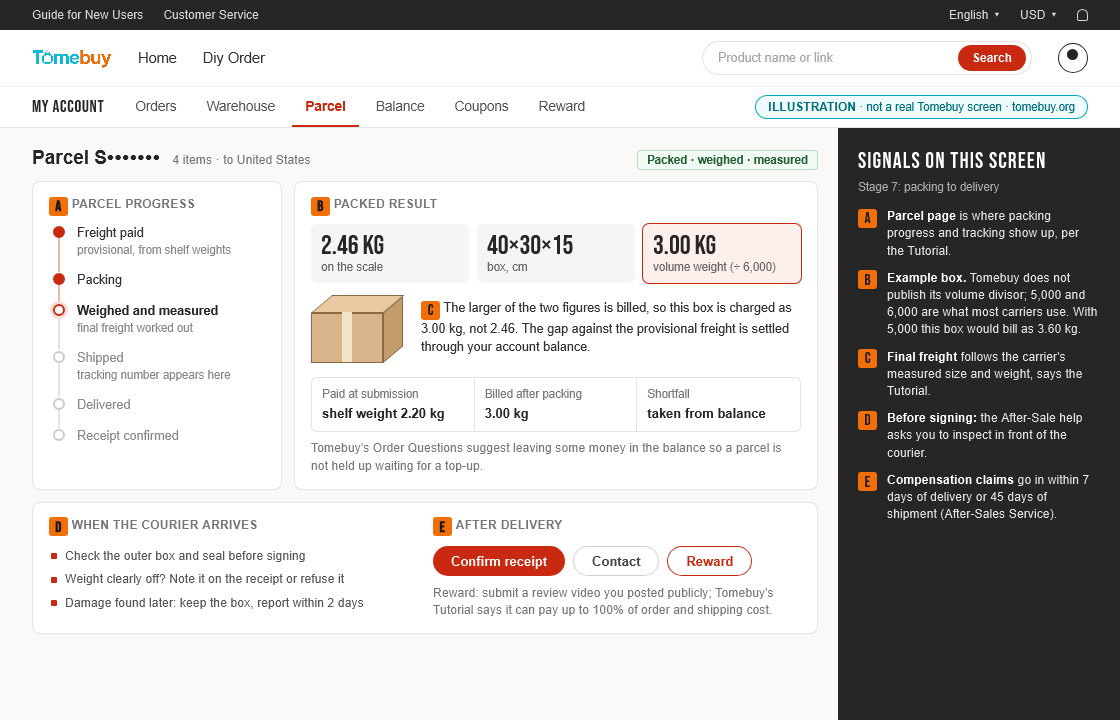Select the Receipt confirmed step dot
Image resolution: width=1120 pixels, height=720 pixels.
[x=59, y=435]
